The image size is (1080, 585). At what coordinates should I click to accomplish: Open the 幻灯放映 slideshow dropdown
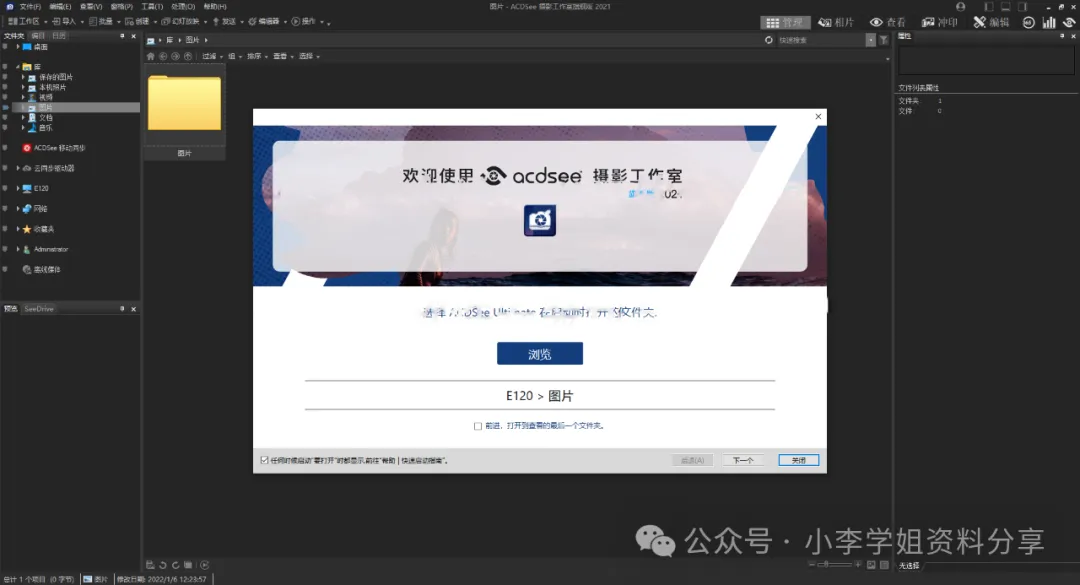[x=184, y=21]
